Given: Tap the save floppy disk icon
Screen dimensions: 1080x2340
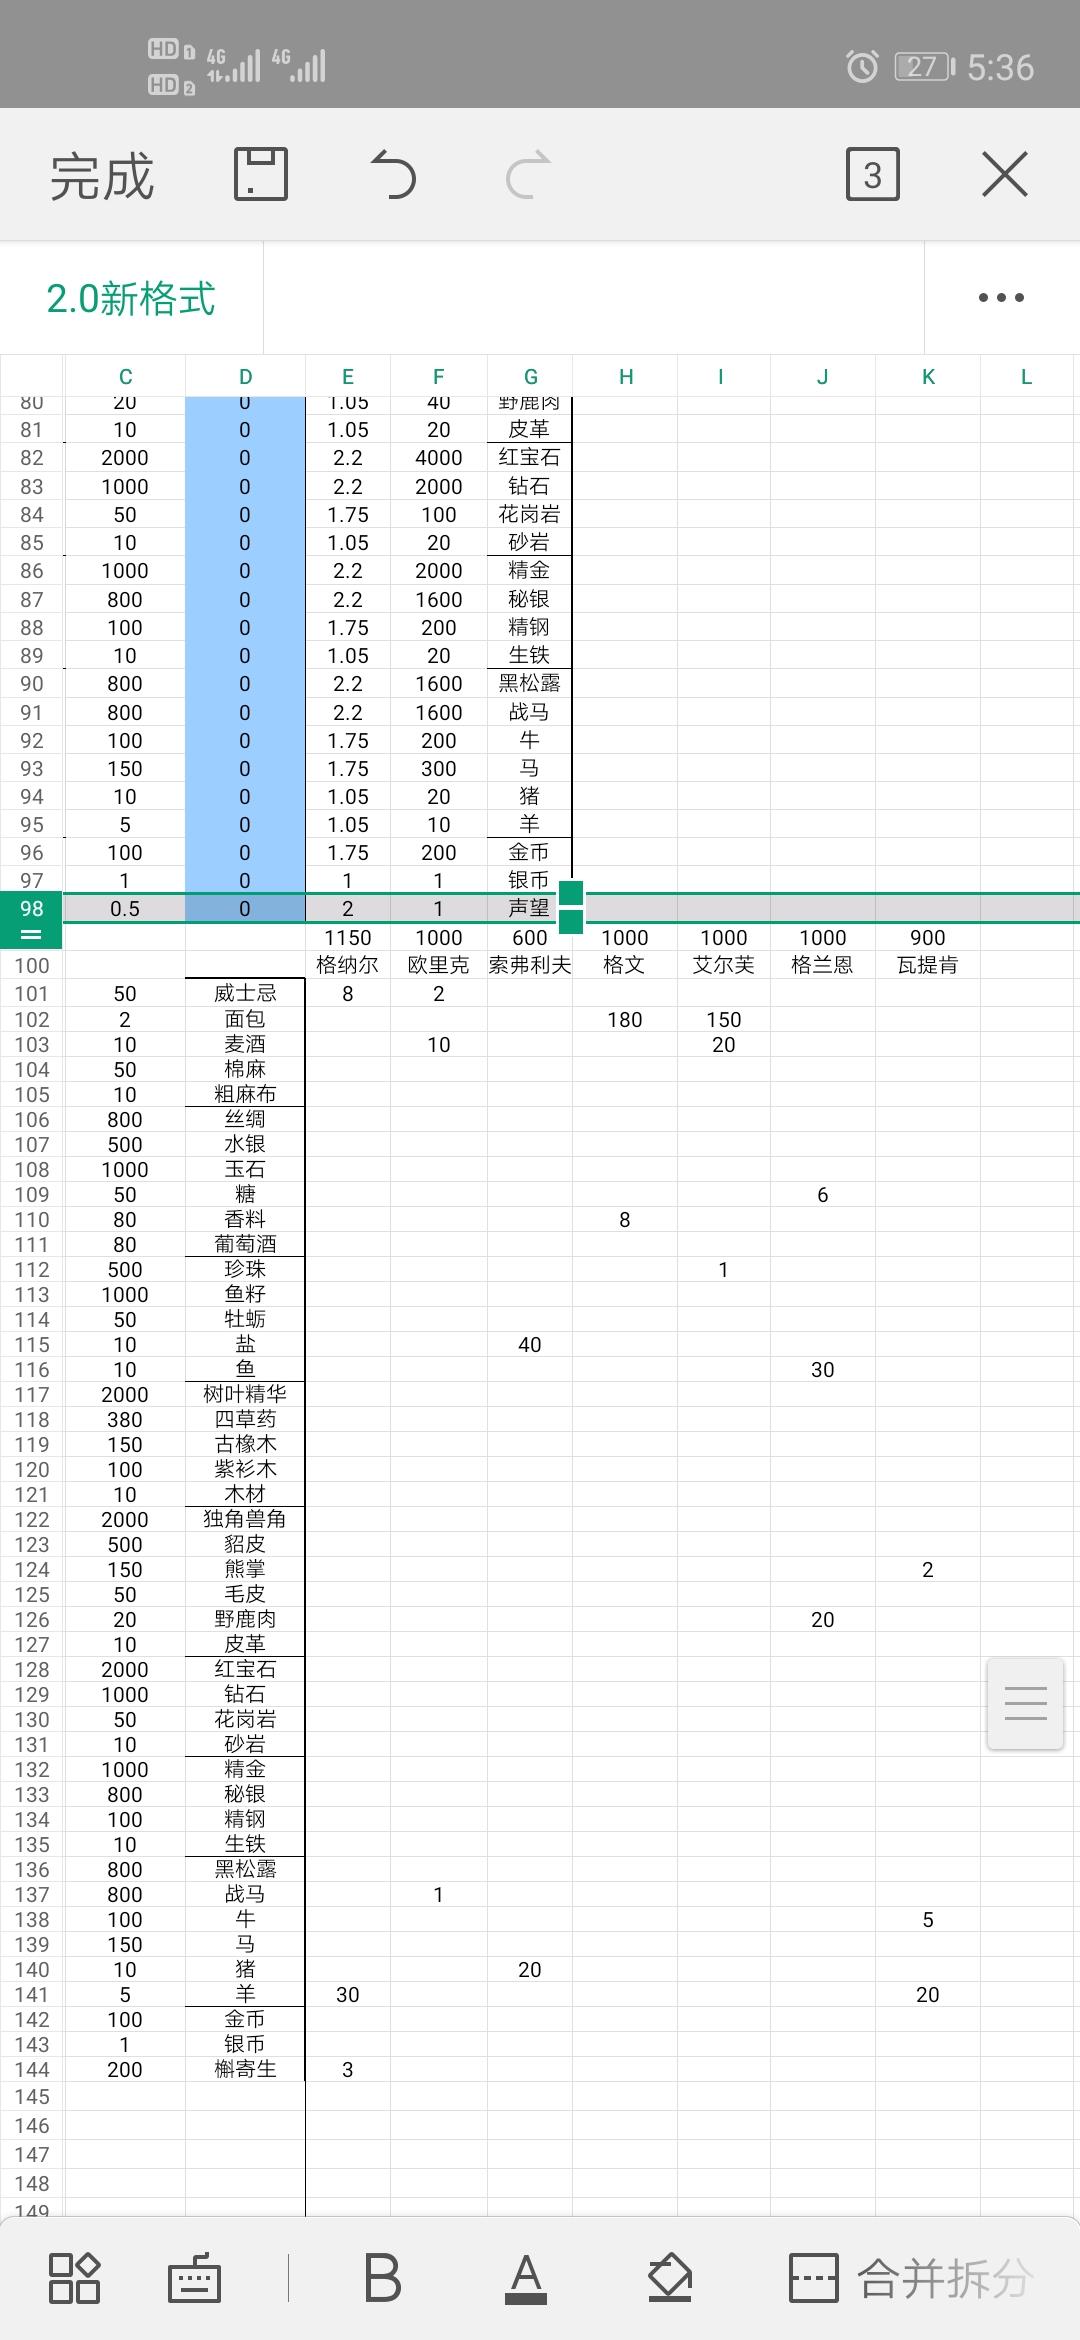Looking at the screenshot, I should click(x=261, y=175).
